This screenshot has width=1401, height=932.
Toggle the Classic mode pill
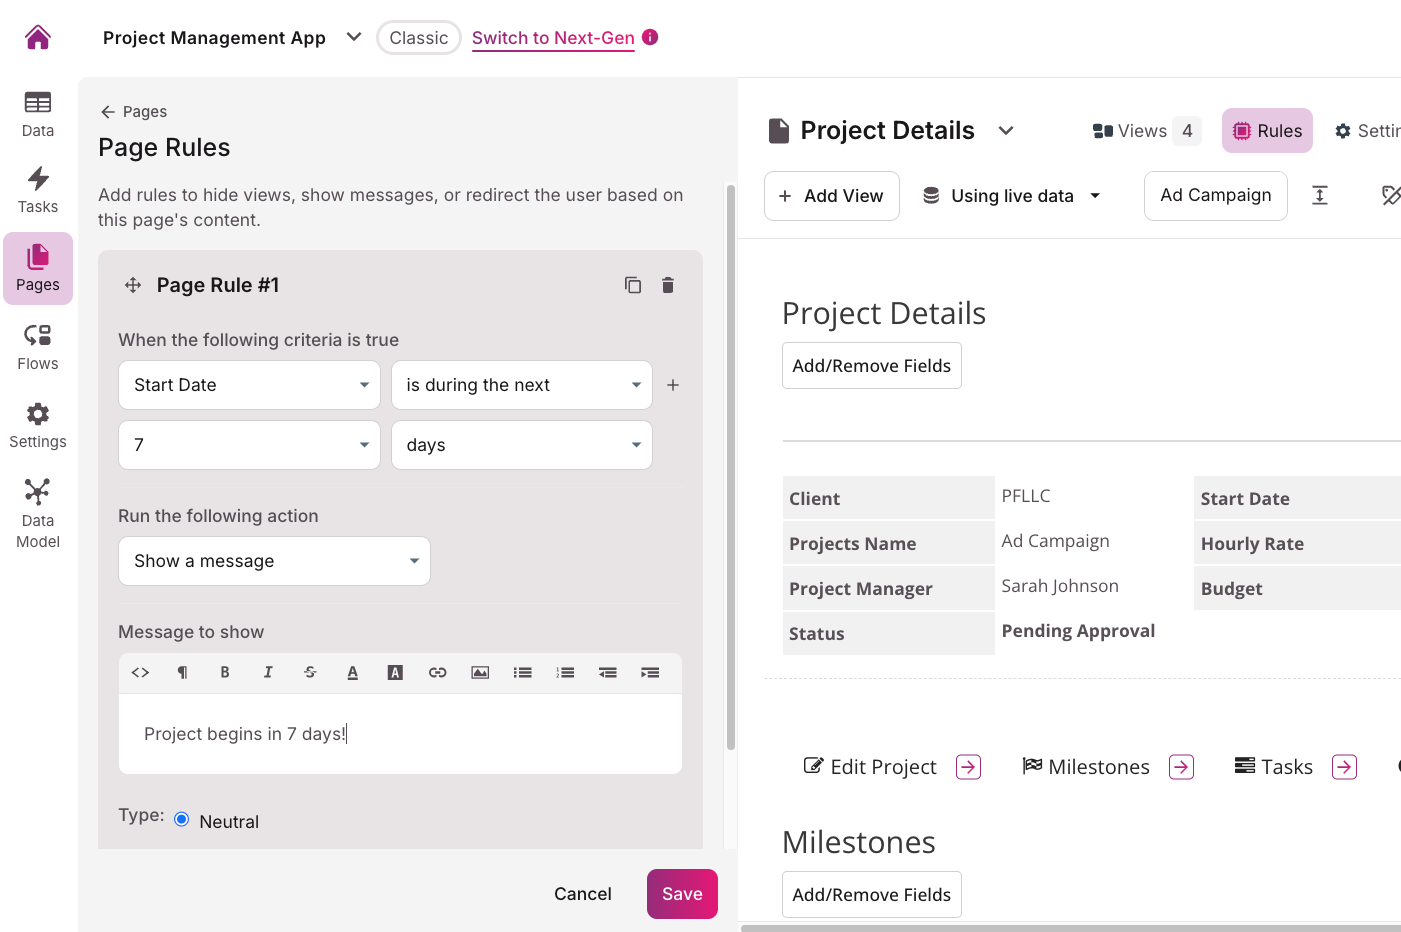(418, 38)
